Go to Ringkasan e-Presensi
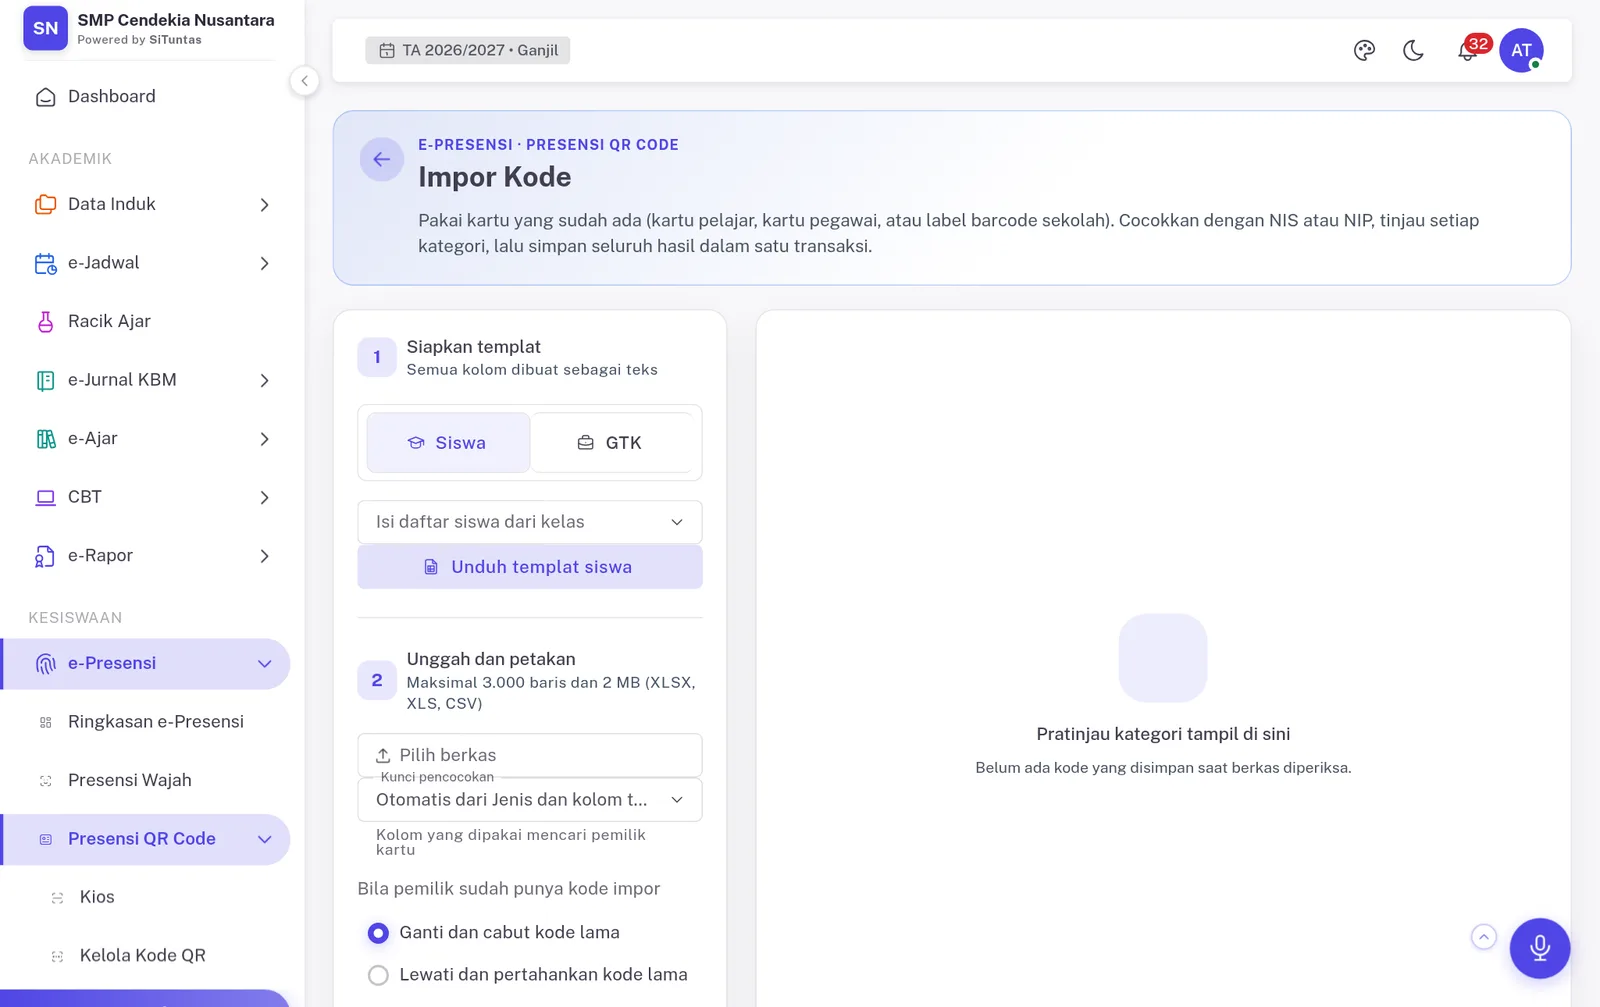 (x=147, y=722)
